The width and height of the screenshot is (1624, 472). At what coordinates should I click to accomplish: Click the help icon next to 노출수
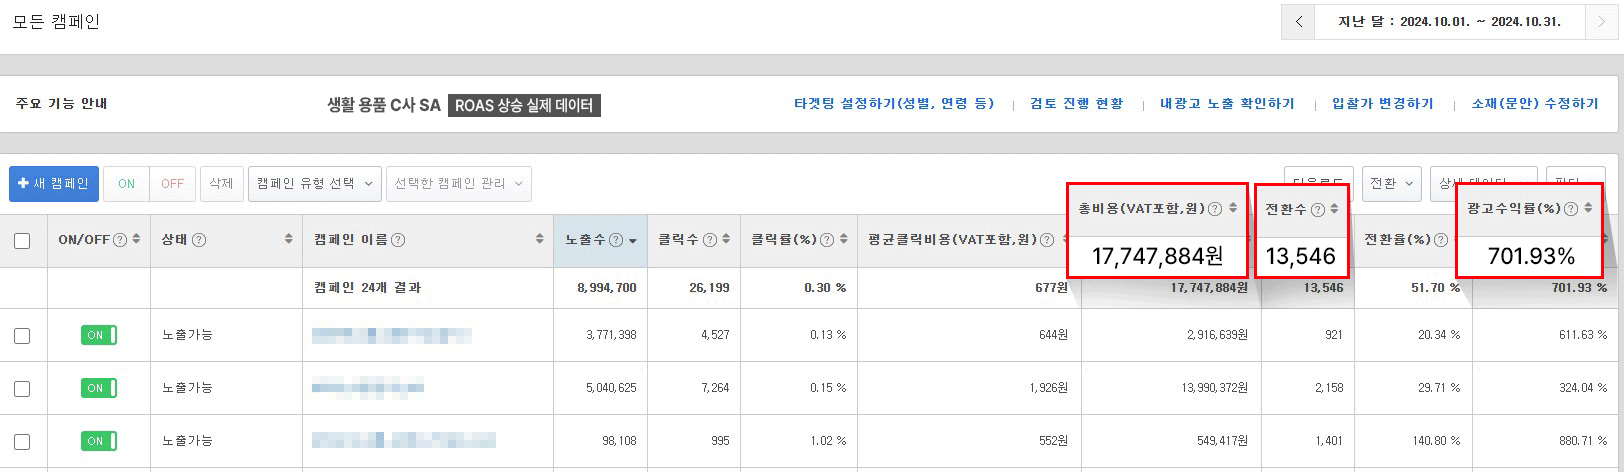click(x=616, y=240)
